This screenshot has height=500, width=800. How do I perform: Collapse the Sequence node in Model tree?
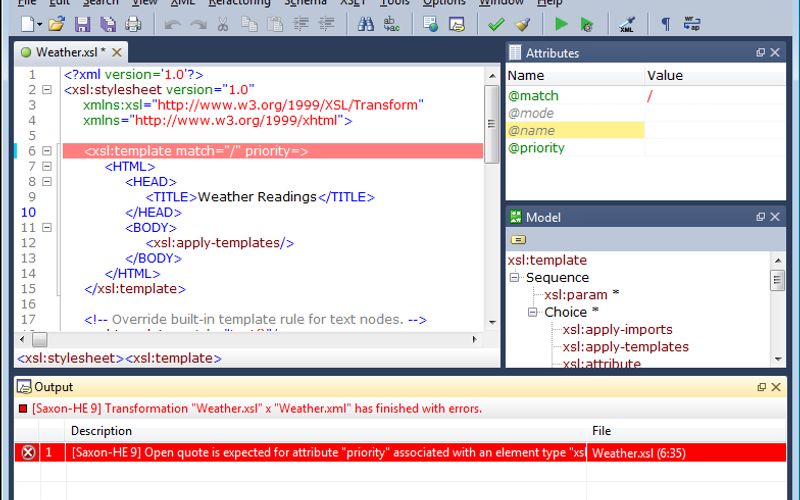[514, 278]
